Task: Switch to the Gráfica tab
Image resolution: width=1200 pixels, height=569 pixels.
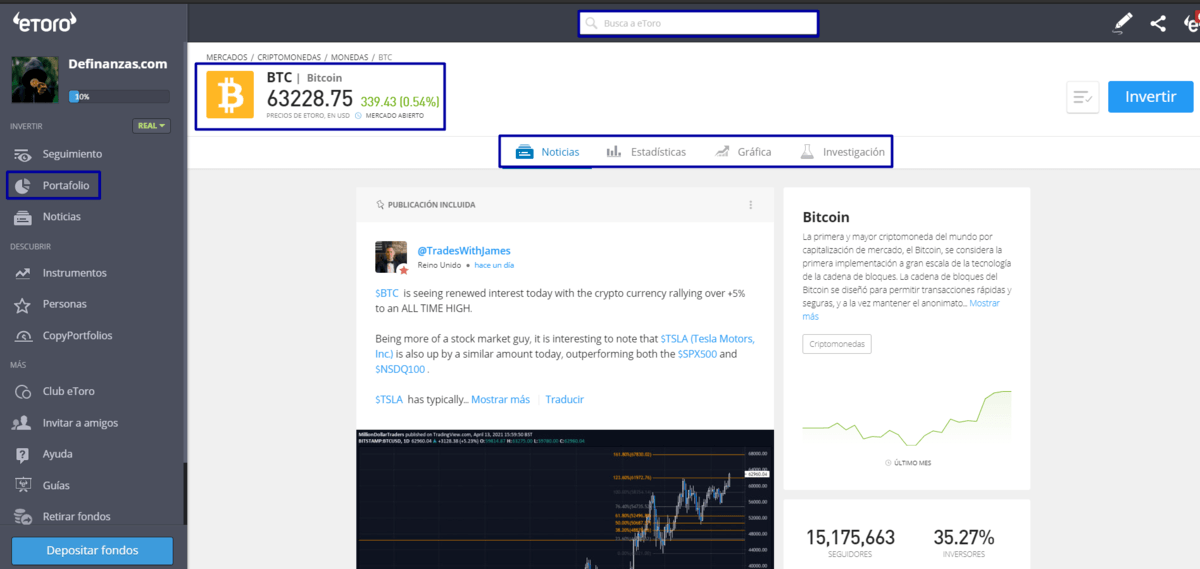Action: tap(743, 152)
